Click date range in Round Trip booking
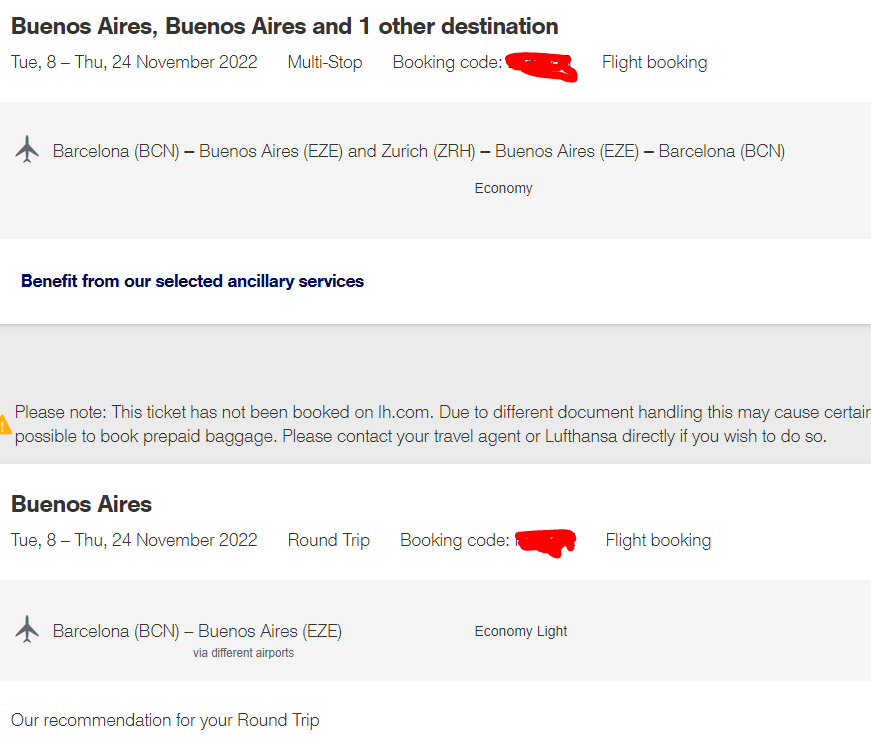The width and height of the screenshot is (871, 743). [x=134, y=540]
